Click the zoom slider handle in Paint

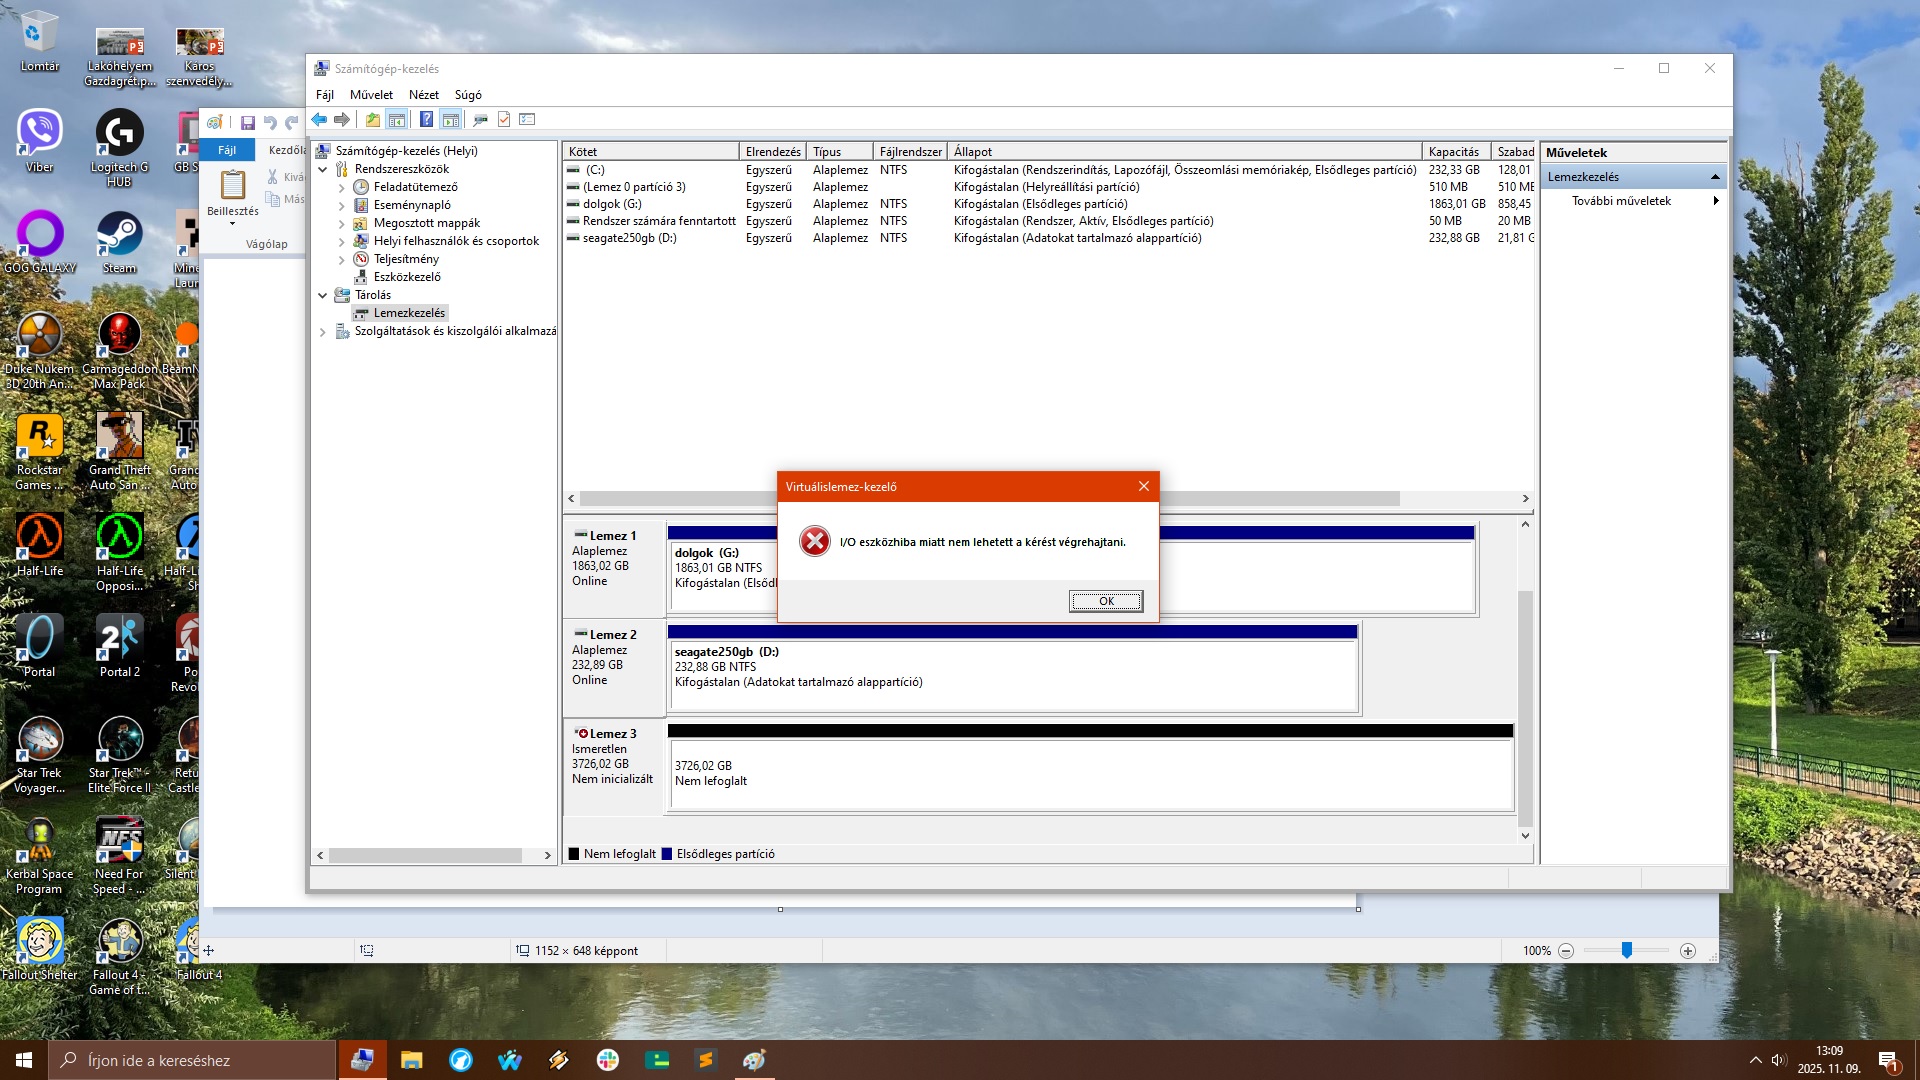point(1627,951)
